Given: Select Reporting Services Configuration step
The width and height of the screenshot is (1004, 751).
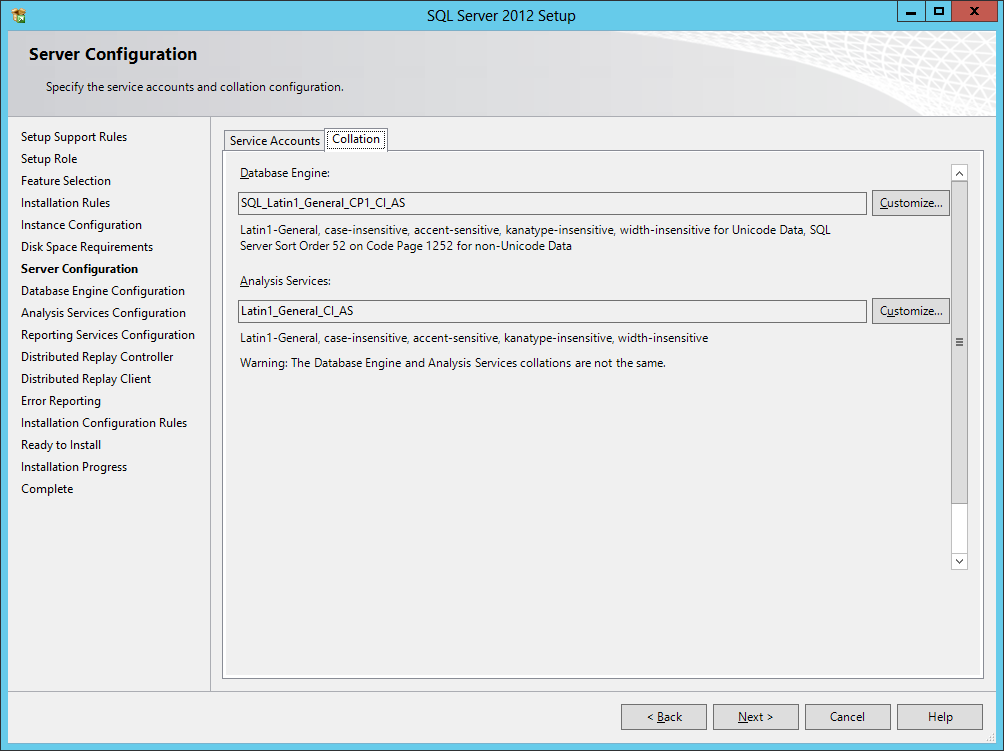Looking at the screenshot, I should click(x=108, y=335).
